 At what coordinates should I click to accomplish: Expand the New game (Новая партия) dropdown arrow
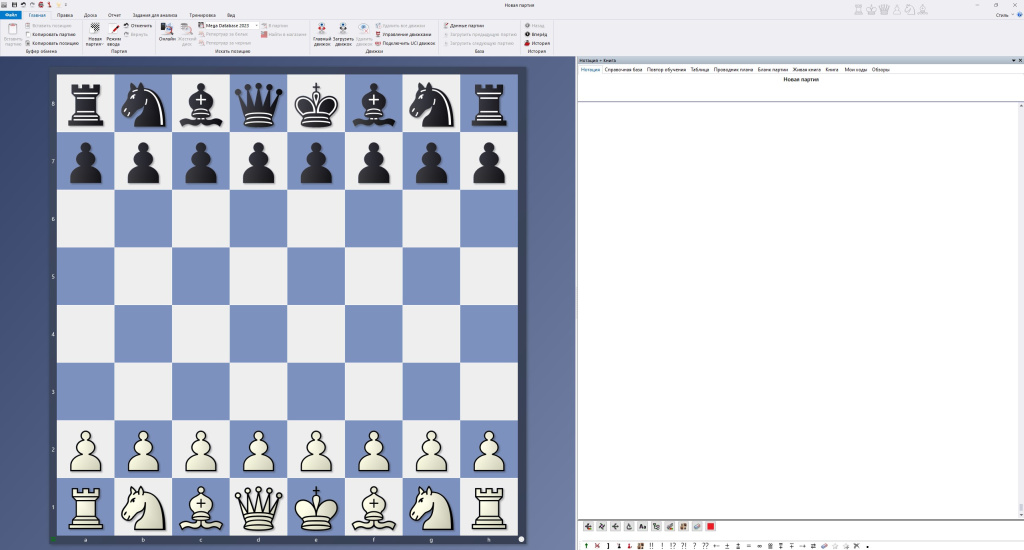(102, 44)
